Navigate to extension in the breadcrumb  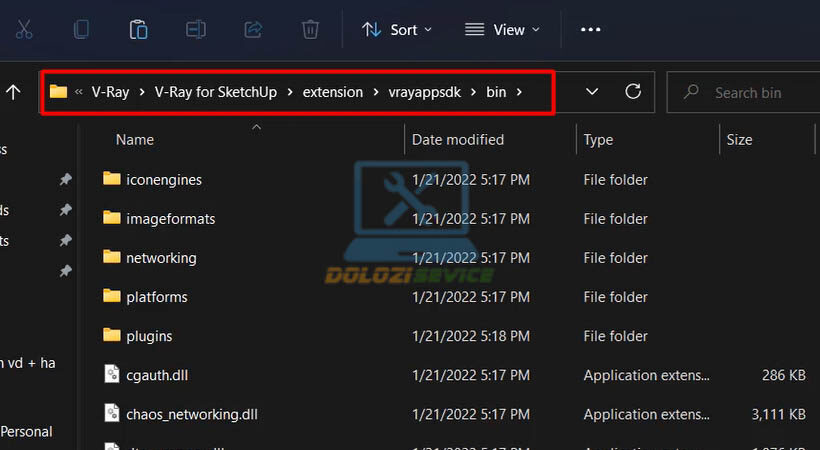tap(333, 92)
